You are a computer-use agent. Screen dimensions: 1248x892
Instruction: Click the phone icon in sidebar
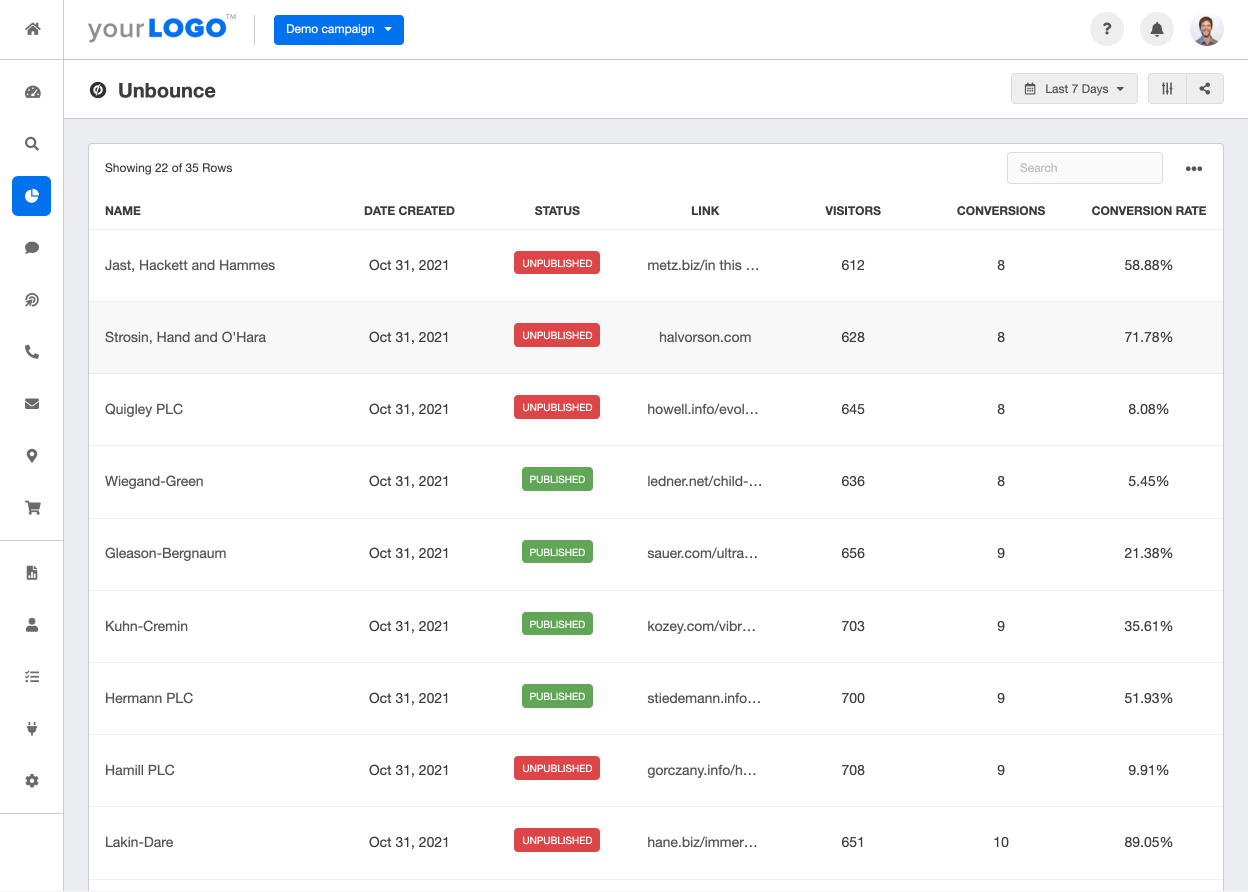[32, 352]
